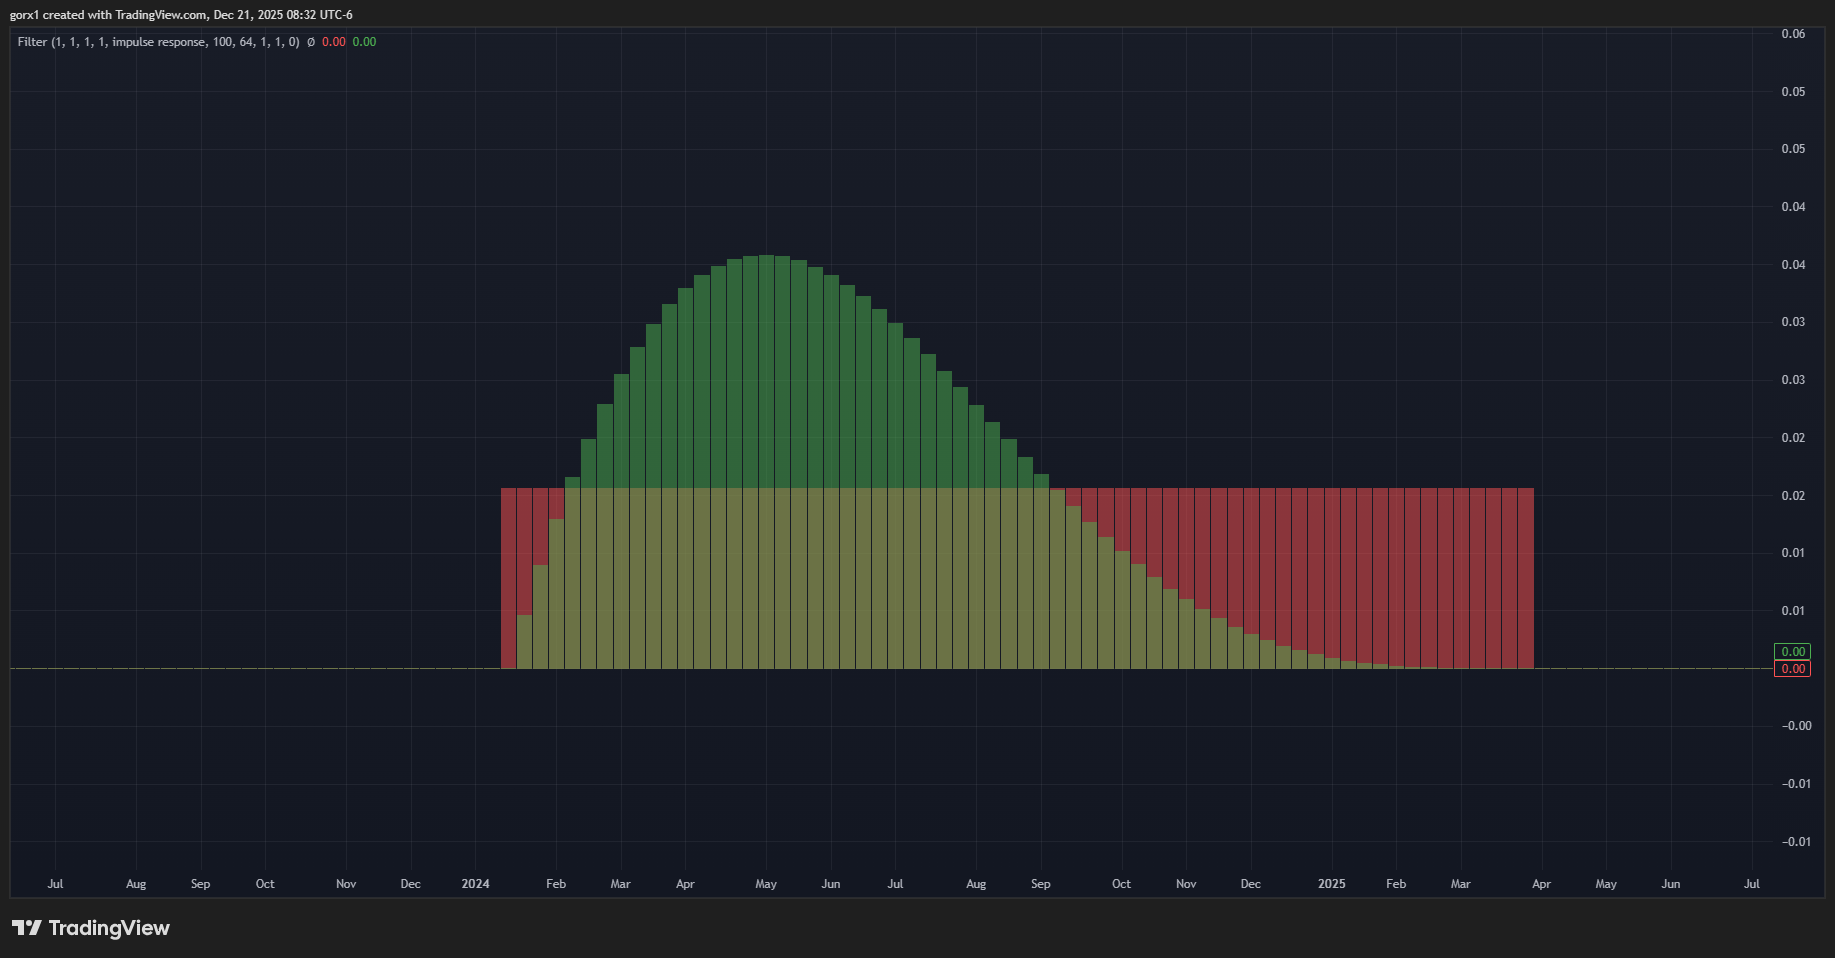Click the Dec label just before 2024

point(411,884)
